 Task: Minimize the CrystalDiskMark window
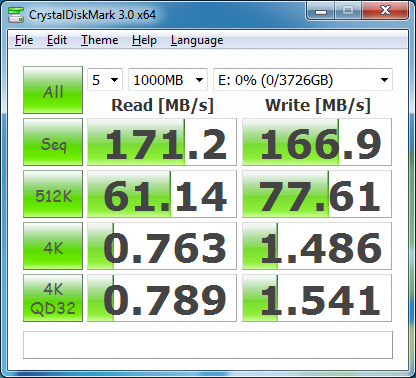tap(321, 11)
